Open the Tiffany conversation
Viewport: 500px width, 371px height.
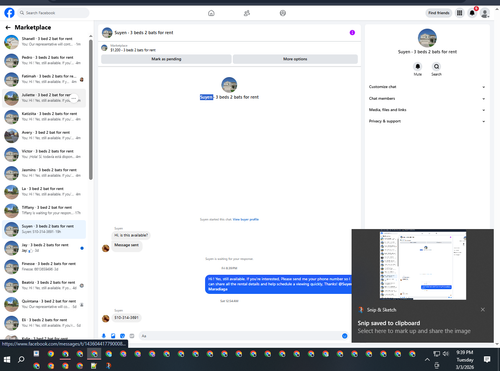44,210
